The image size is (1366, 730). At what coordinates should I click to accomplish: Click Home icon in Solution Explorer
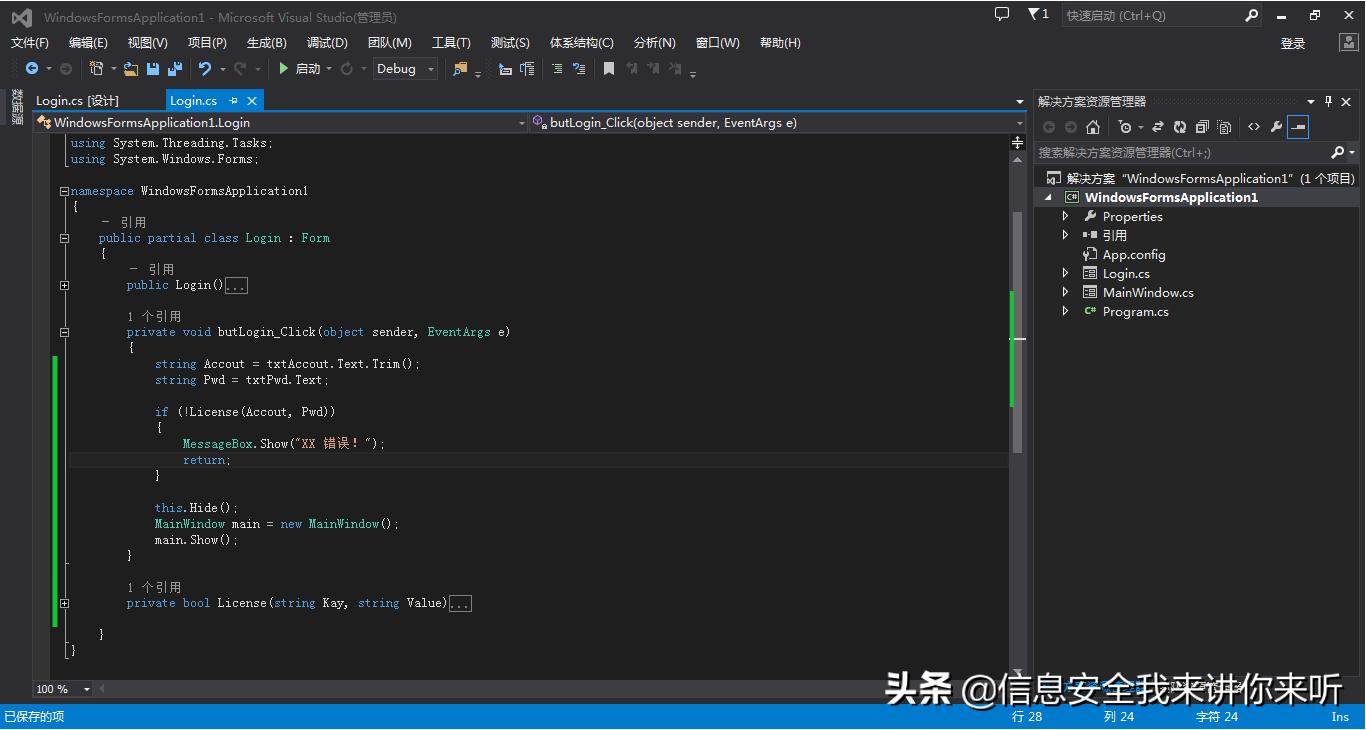(x=1093, y=127)
